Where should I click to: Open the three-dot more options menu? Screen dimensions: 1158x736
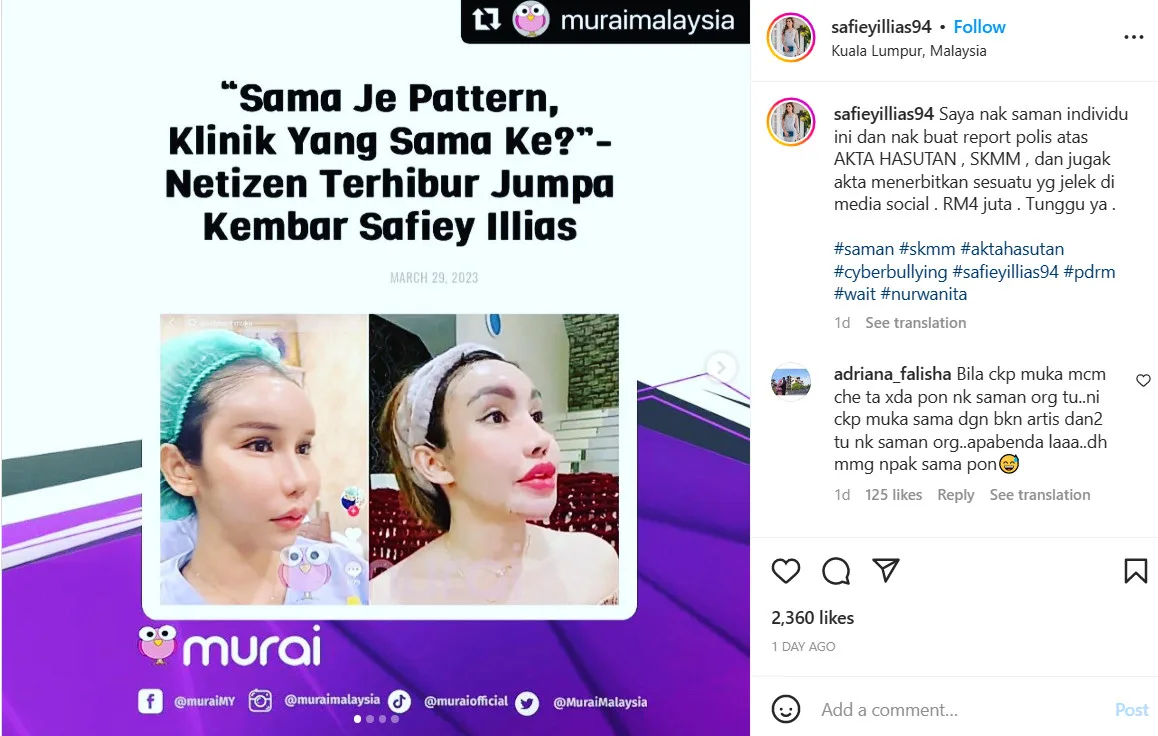point(1134,37)
